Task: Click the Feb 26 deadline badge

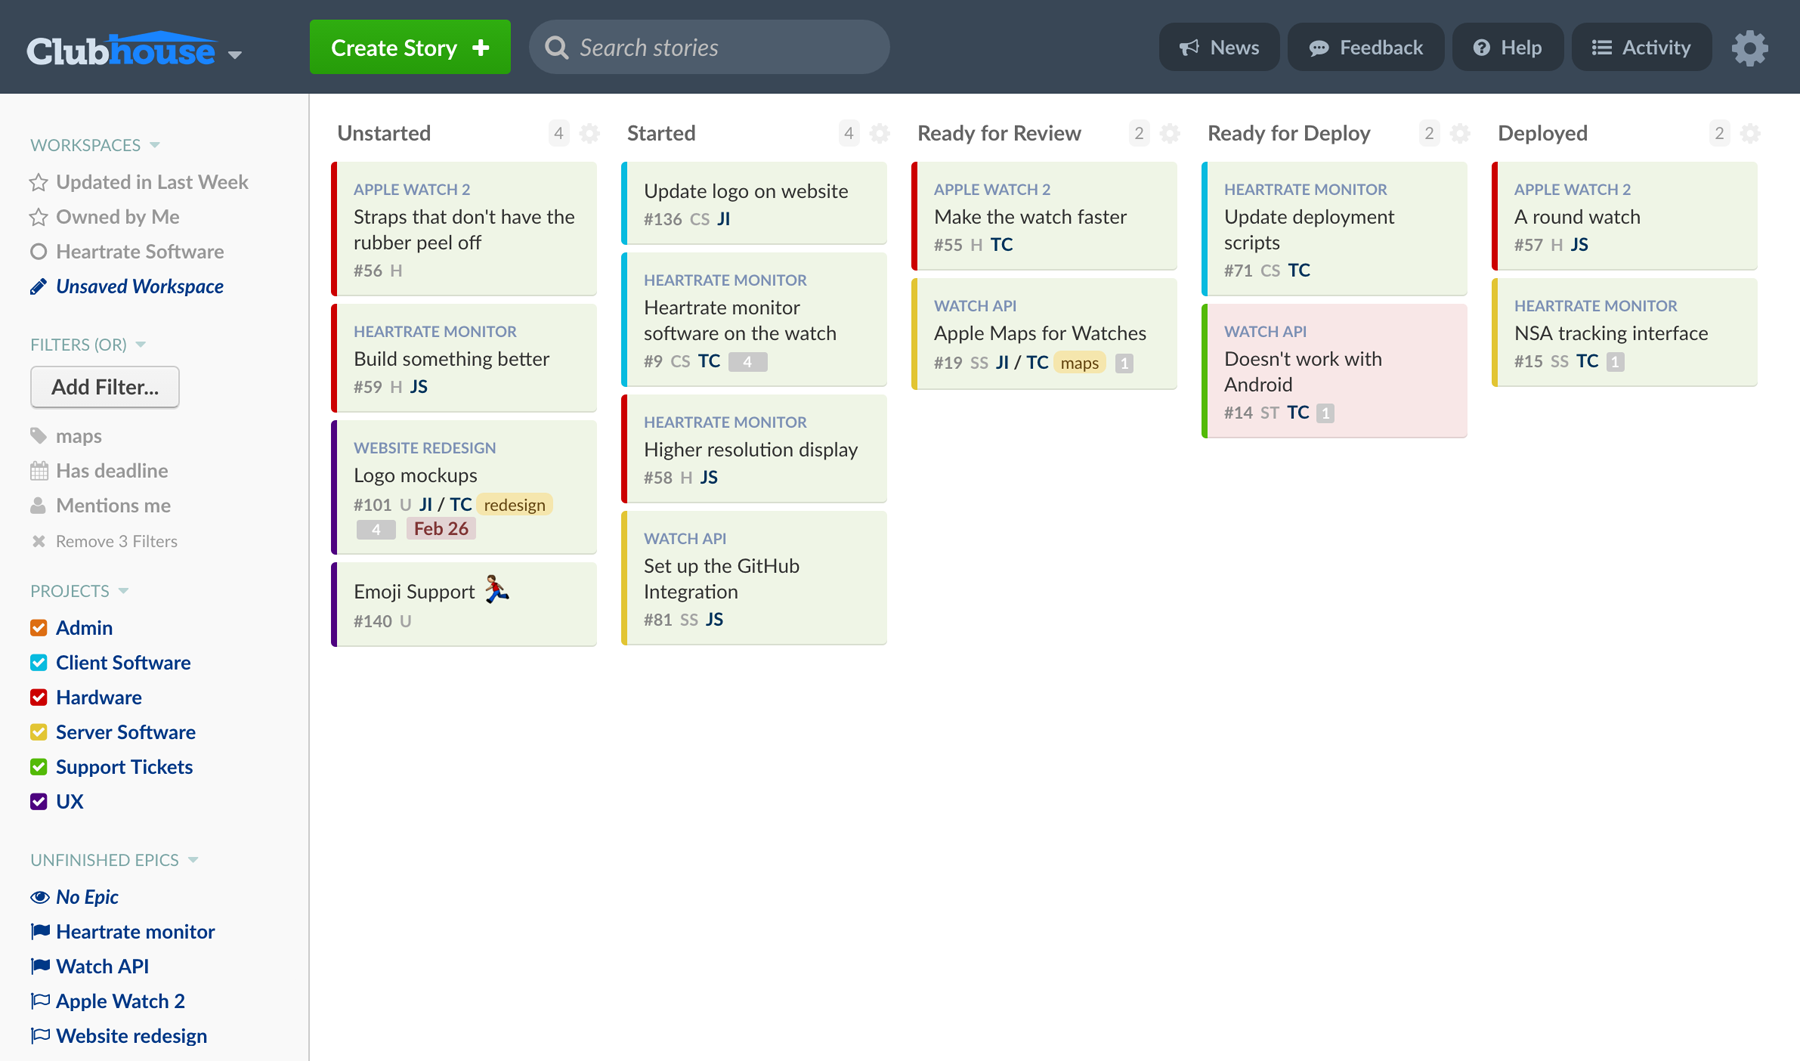Action: click(441, 529)
